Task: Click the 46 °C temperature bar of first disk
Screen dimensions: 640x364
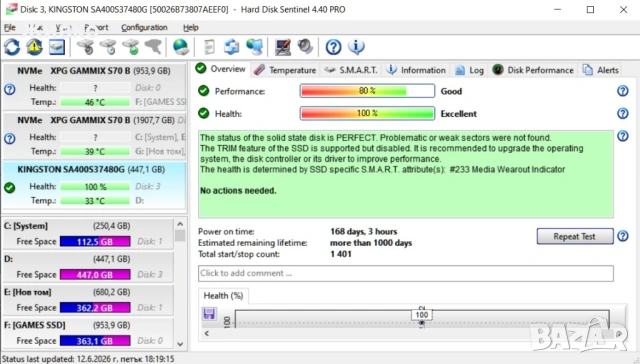Action: [95, 102]
